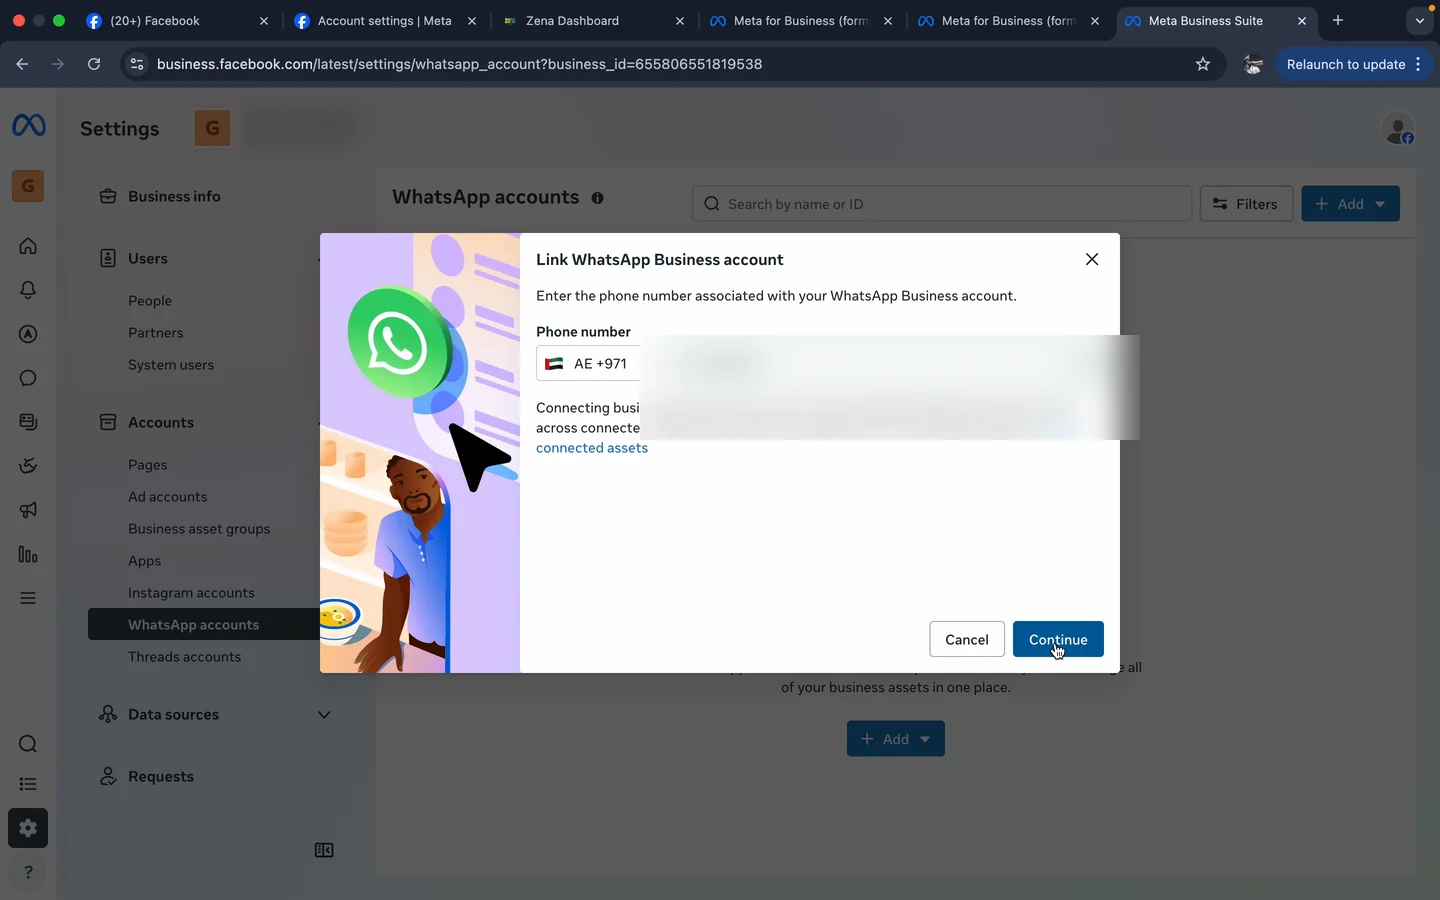The width and height of the screenshot is (1440, 900).
Task: Collapse sidebar with panel toggle icon
Action: [x=324, y=850]
